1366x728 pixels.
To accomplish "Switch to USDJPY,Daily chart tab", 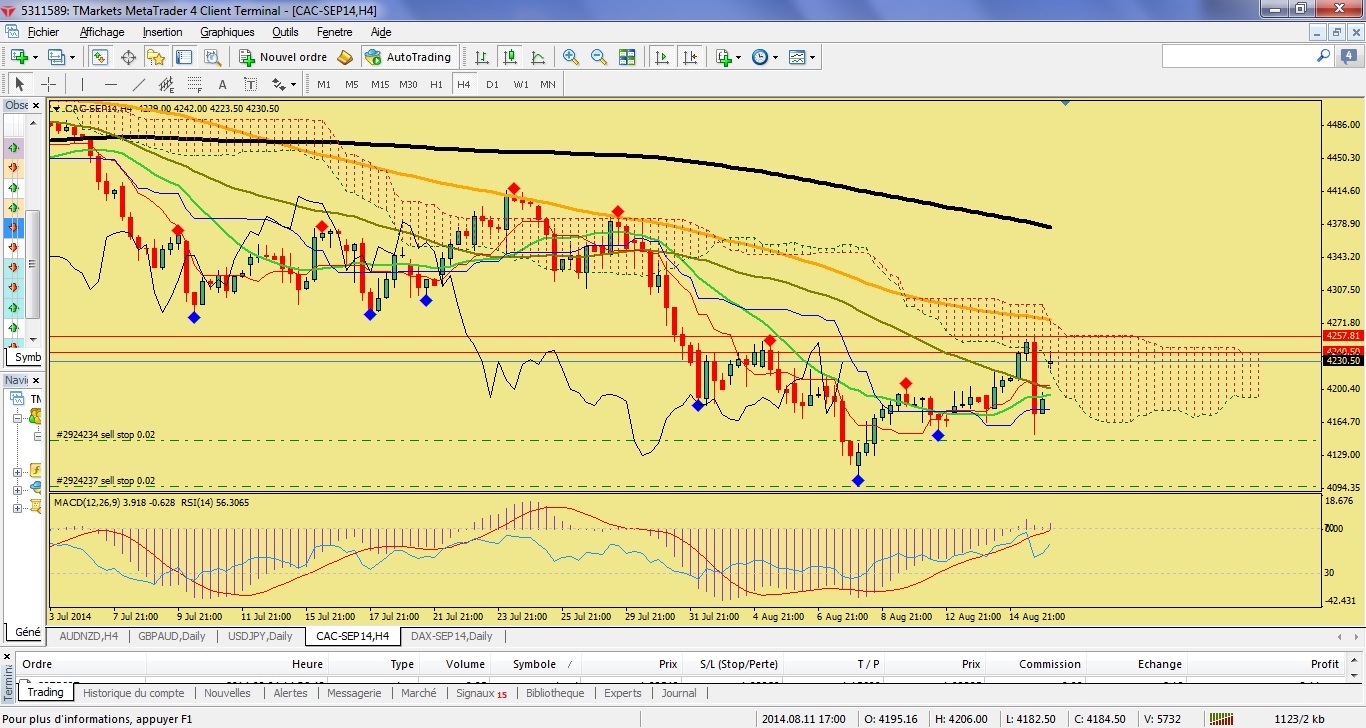I will pyautogui.click(x=259, y=636).
